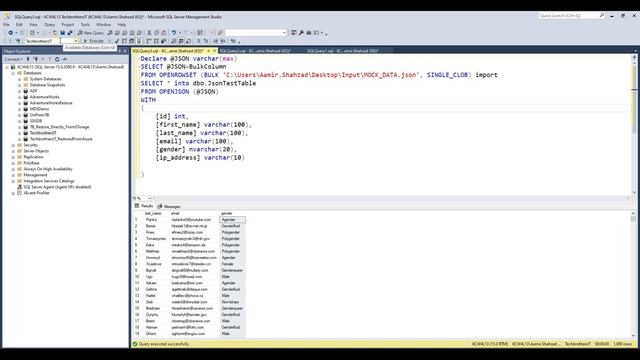Click the New Query toolbar button
This screenshot has height=360, width=640.
click(91, 33)
